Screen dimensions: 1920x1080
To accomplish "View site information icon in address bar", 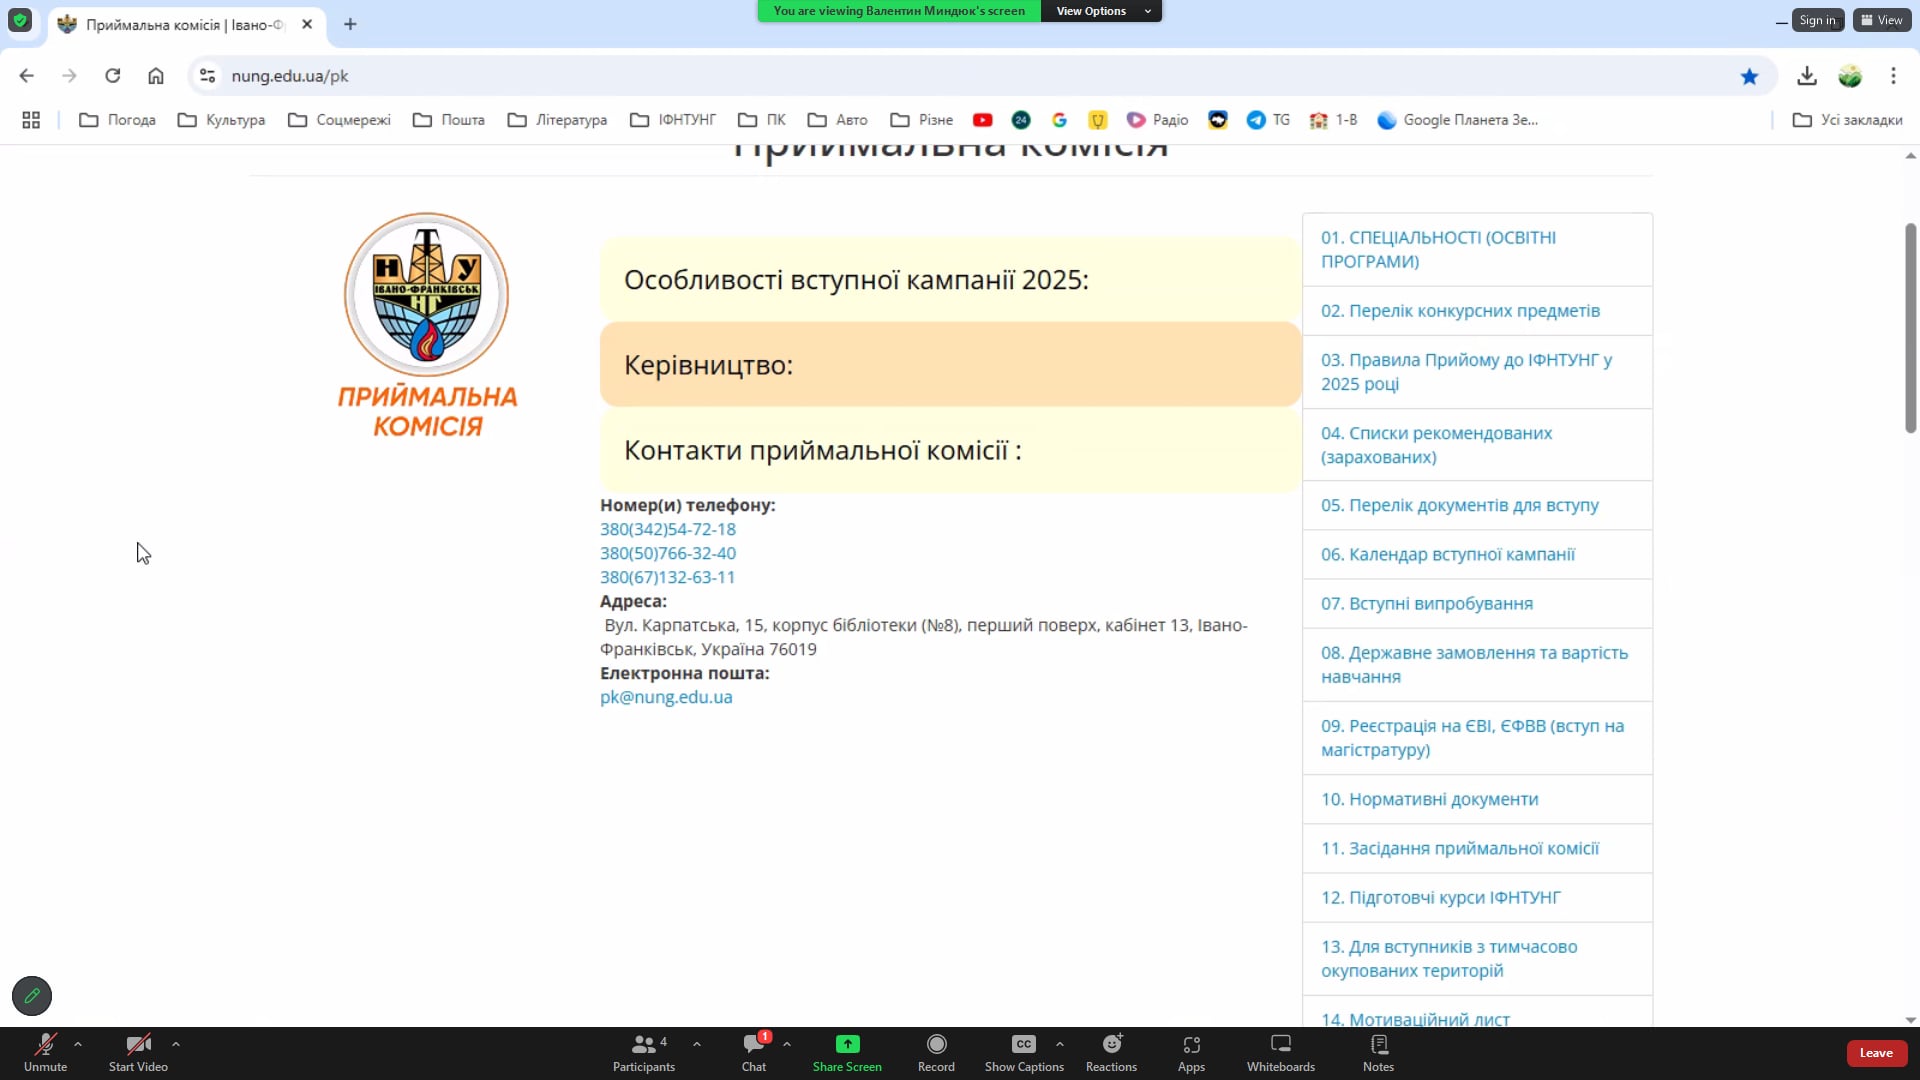I will pyautogui.click(x=207, y=76).
